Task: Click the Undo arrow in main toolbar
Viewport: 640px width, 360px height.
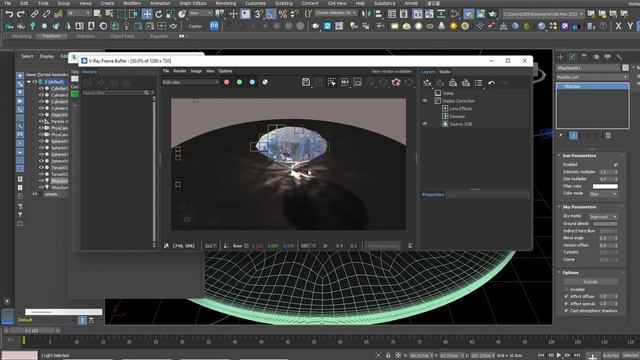Action: (x=9, y=14)
